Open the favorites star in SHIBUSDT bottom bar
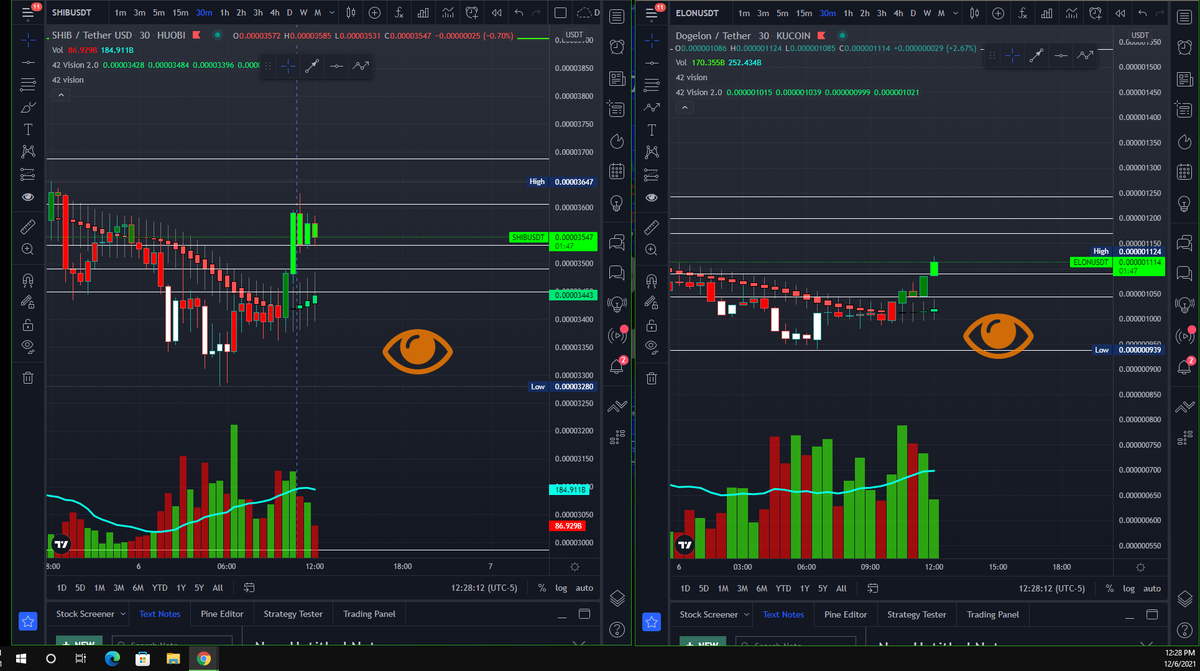The image size is (1200, 671). 28,621
